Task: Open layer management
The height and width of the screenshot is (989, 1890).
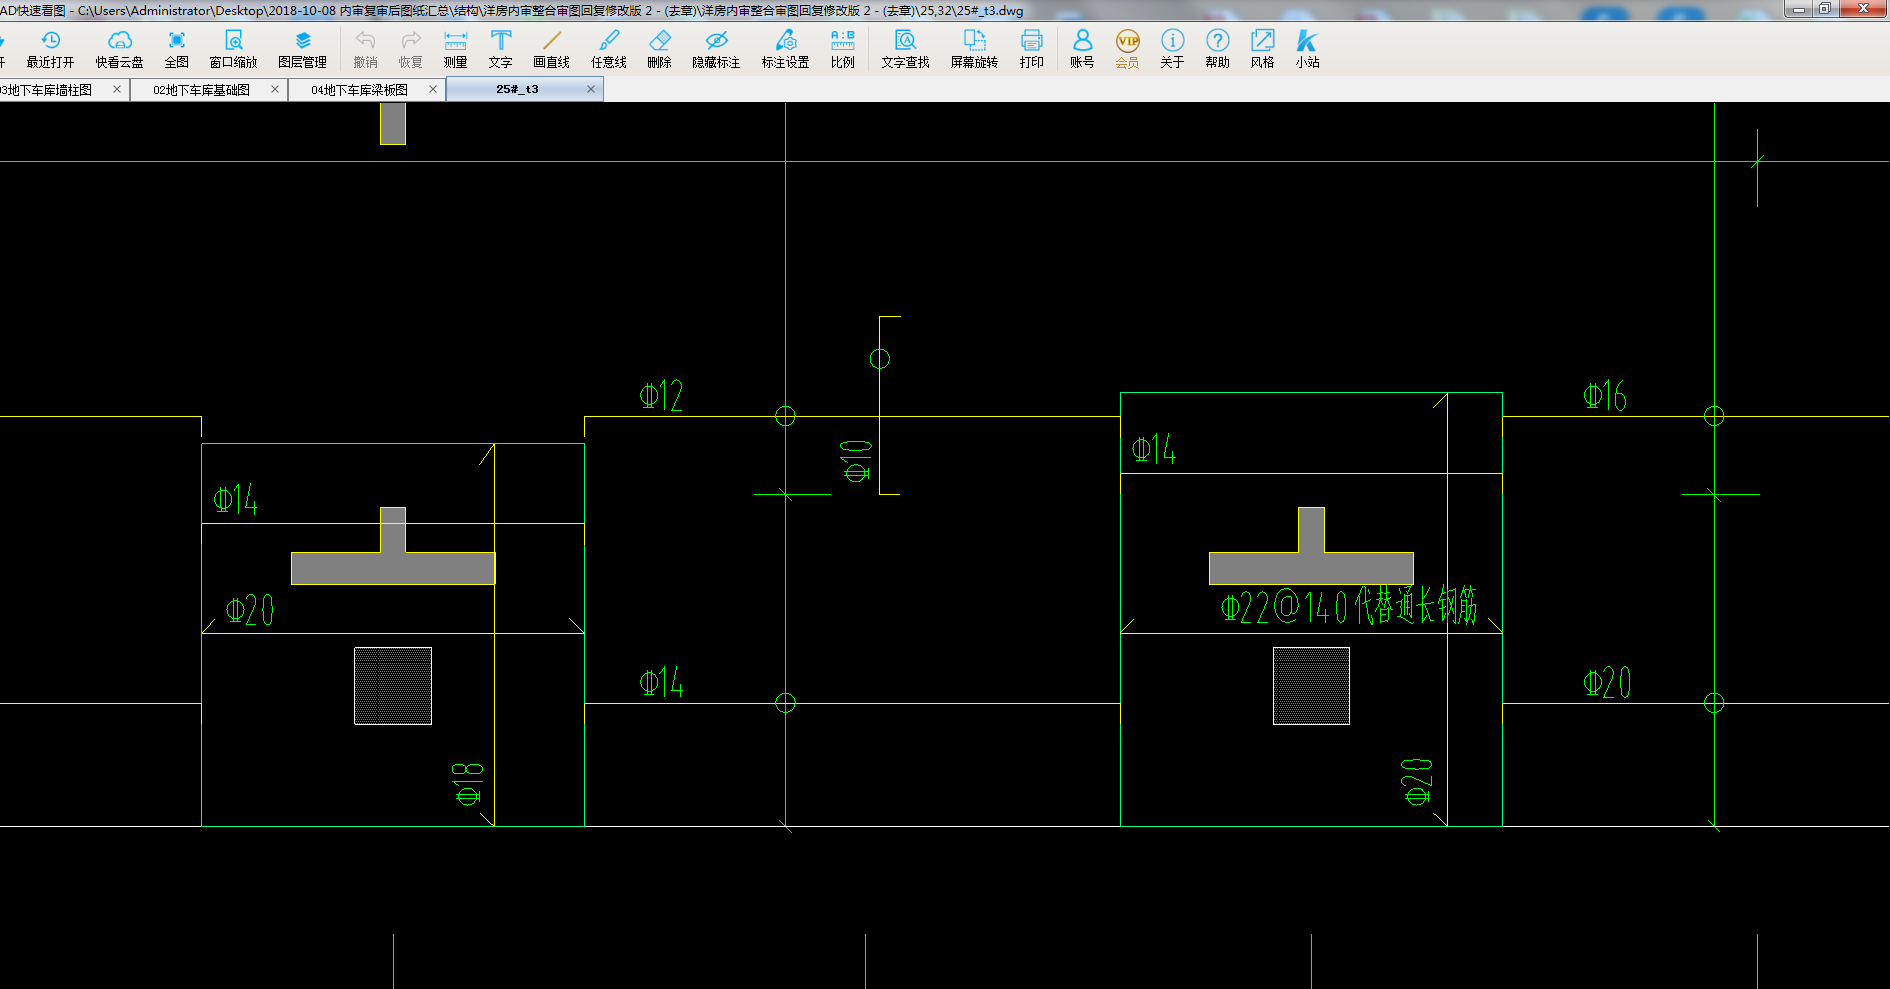Action: (302, 49)
